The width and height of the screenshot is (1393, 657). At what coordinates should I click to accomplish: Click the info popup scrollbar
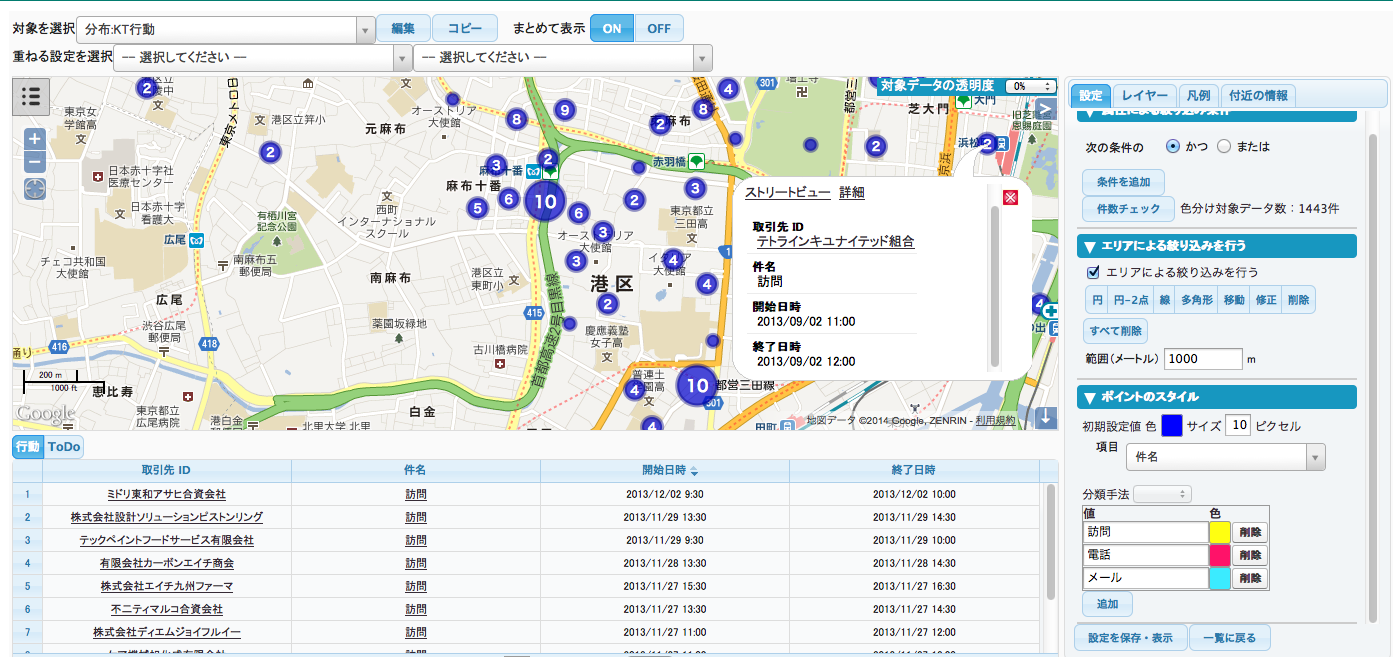click(x=994, y=286)
